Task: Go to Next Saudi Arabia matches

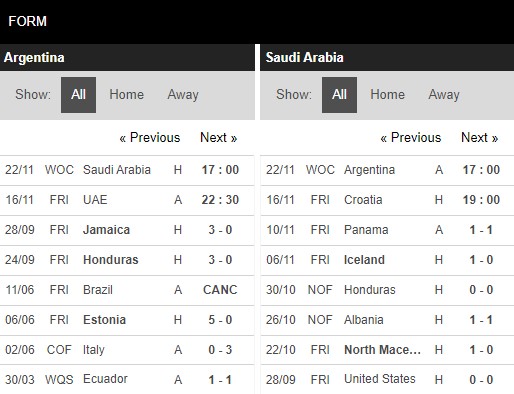Action: tap(480, 137)
